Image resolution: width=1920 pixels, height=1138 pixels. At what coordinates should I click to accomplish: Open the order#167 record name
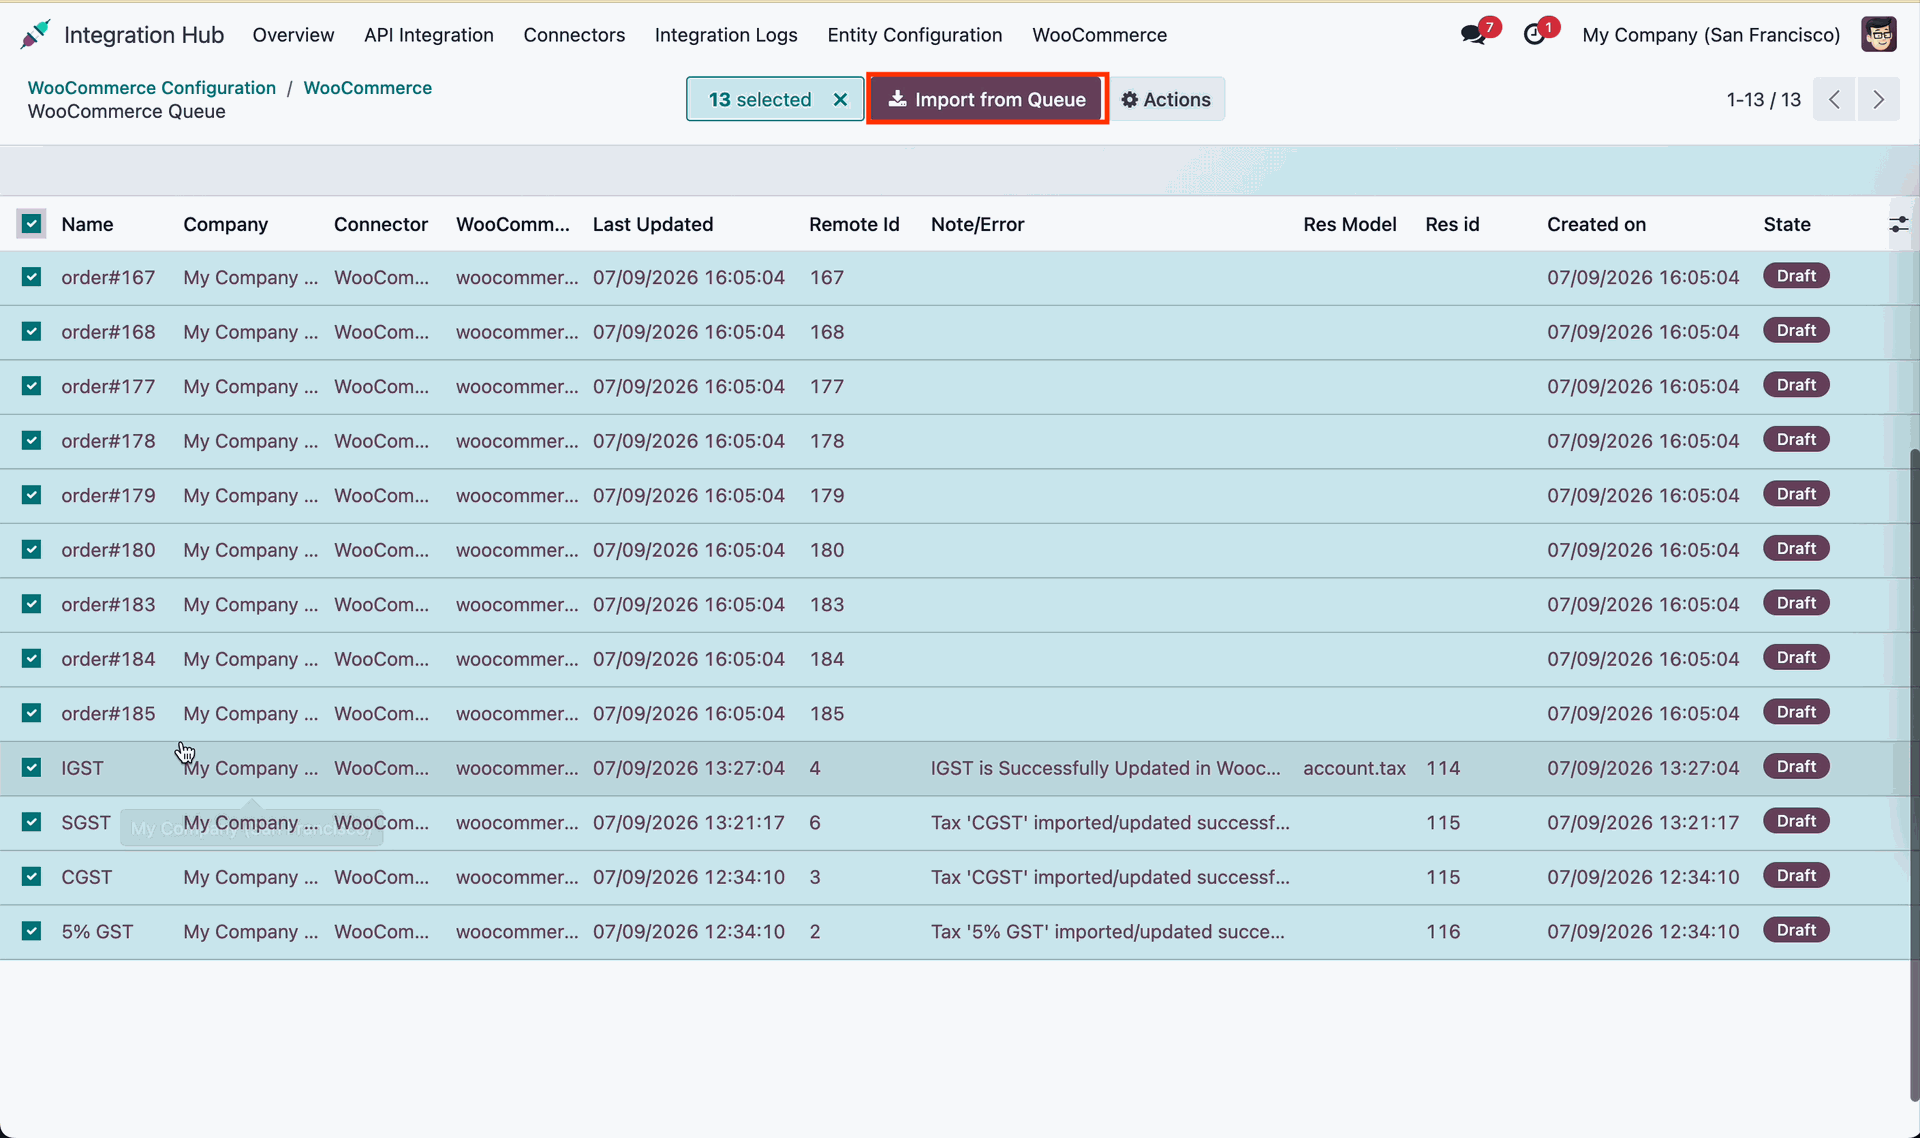coord(108,277)
